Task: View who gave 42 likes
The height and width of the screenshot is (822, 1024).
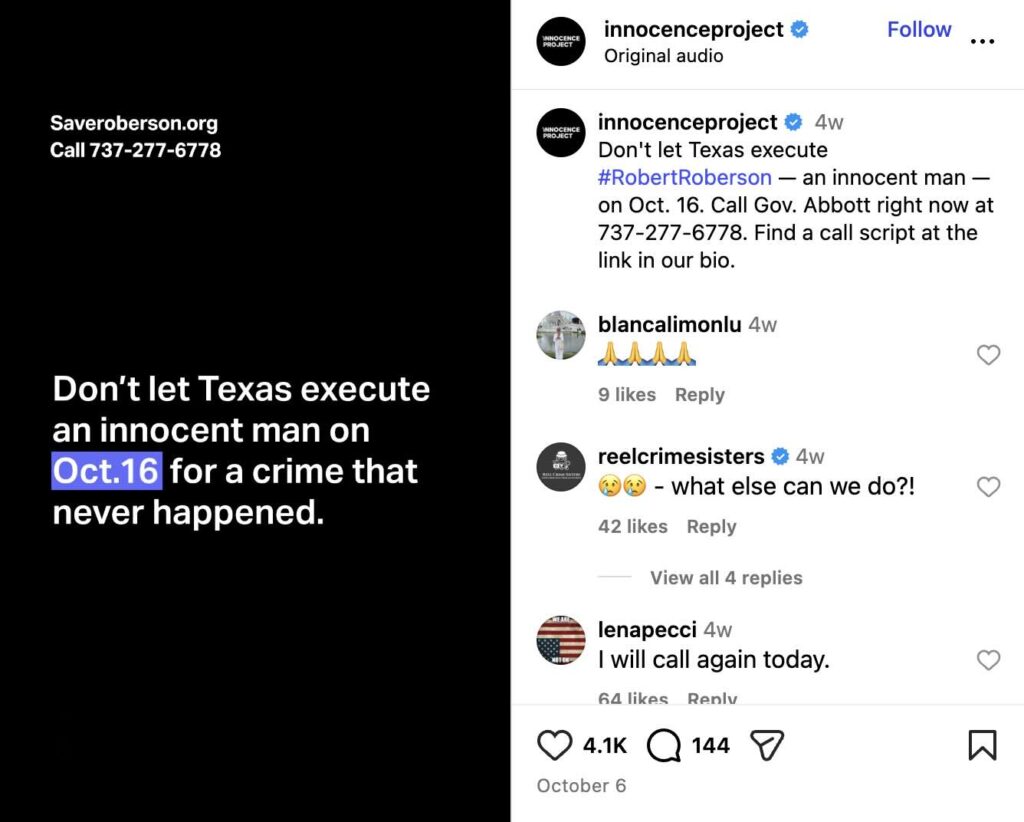Action: [x=632, y=526]
